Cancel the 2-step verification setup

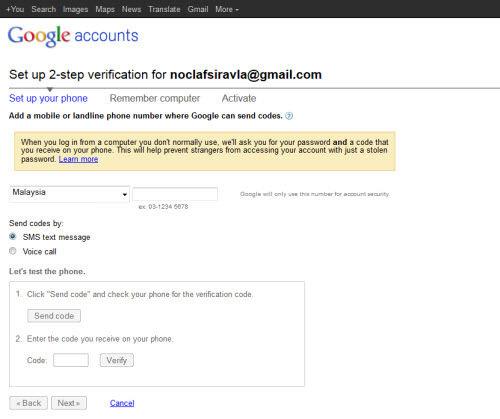[x=122, y=403]
